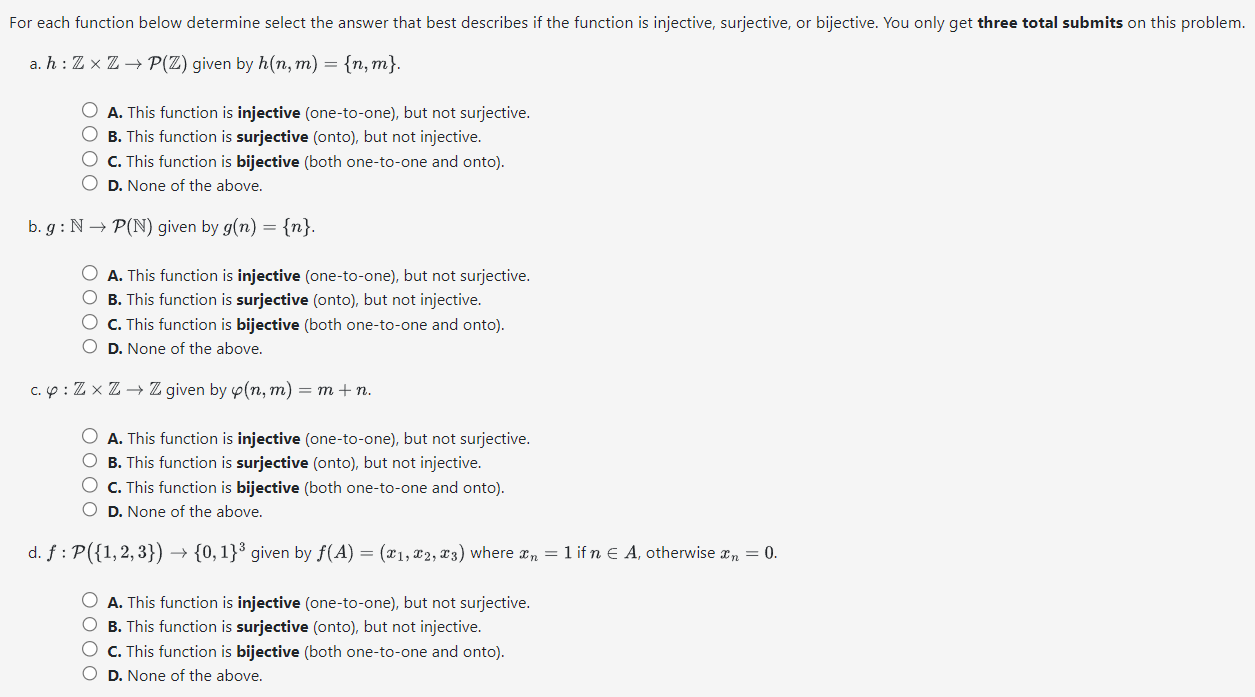Click the part c question statement for φ
This screenshot has width=1255, height=697.
(x=198, y=390)
